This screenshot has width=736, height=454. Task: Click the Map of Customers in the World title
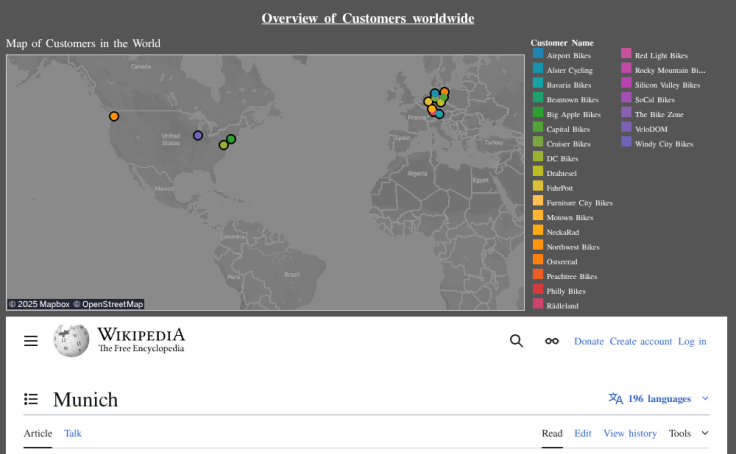tap(83, 43)
